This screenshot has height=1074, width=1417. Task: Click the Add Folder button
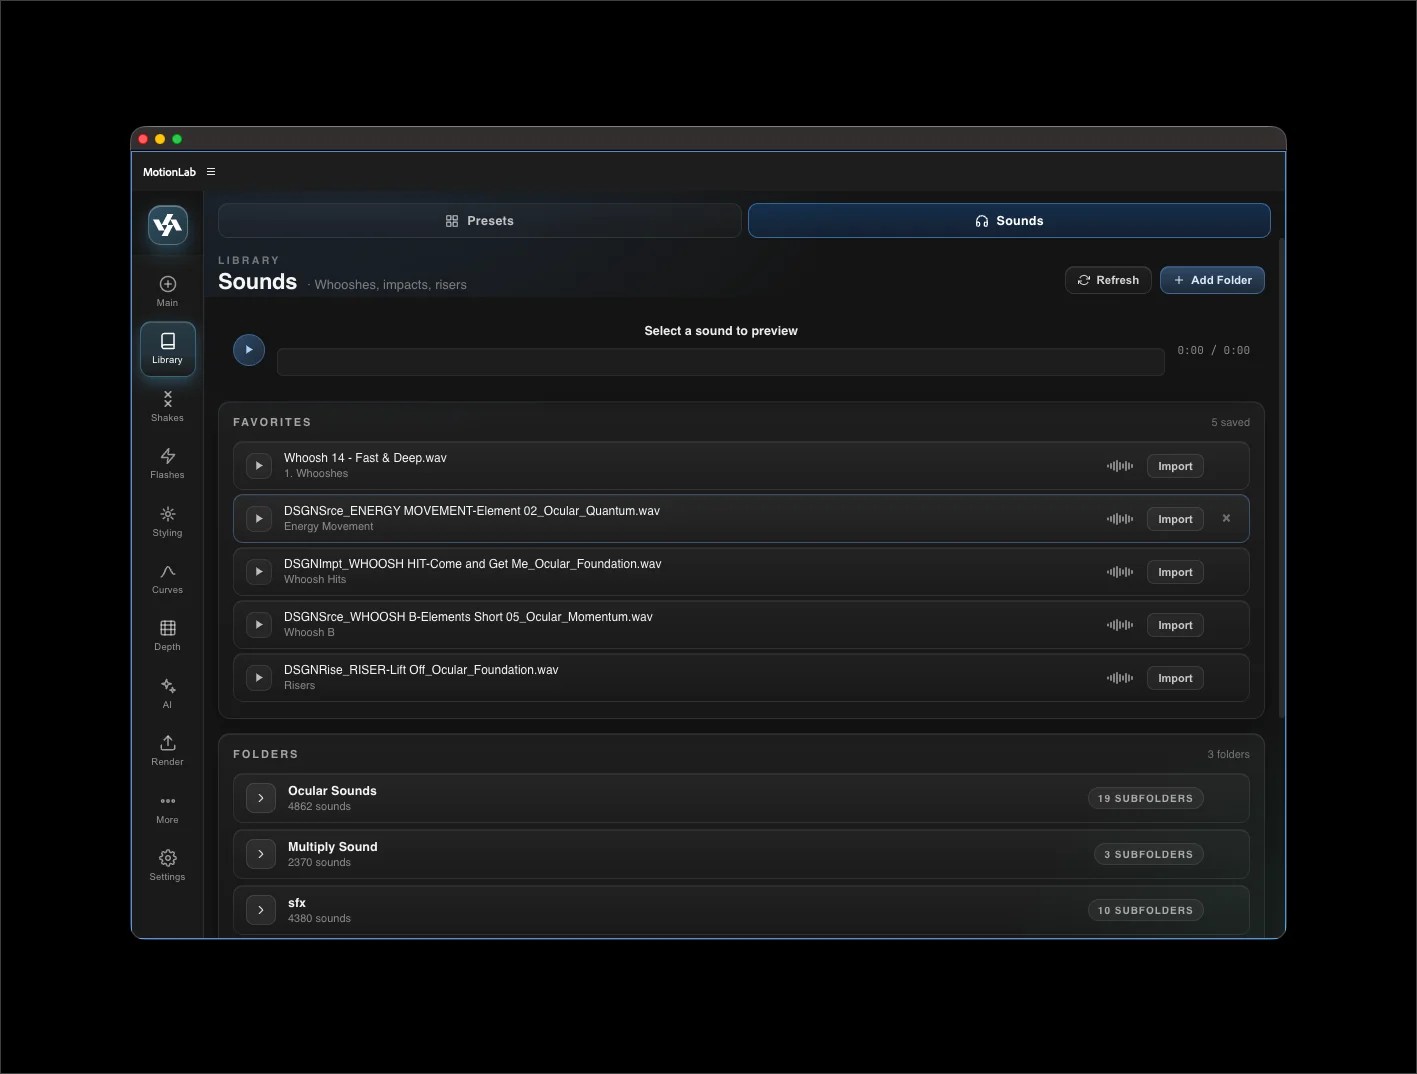(1212, 280)
